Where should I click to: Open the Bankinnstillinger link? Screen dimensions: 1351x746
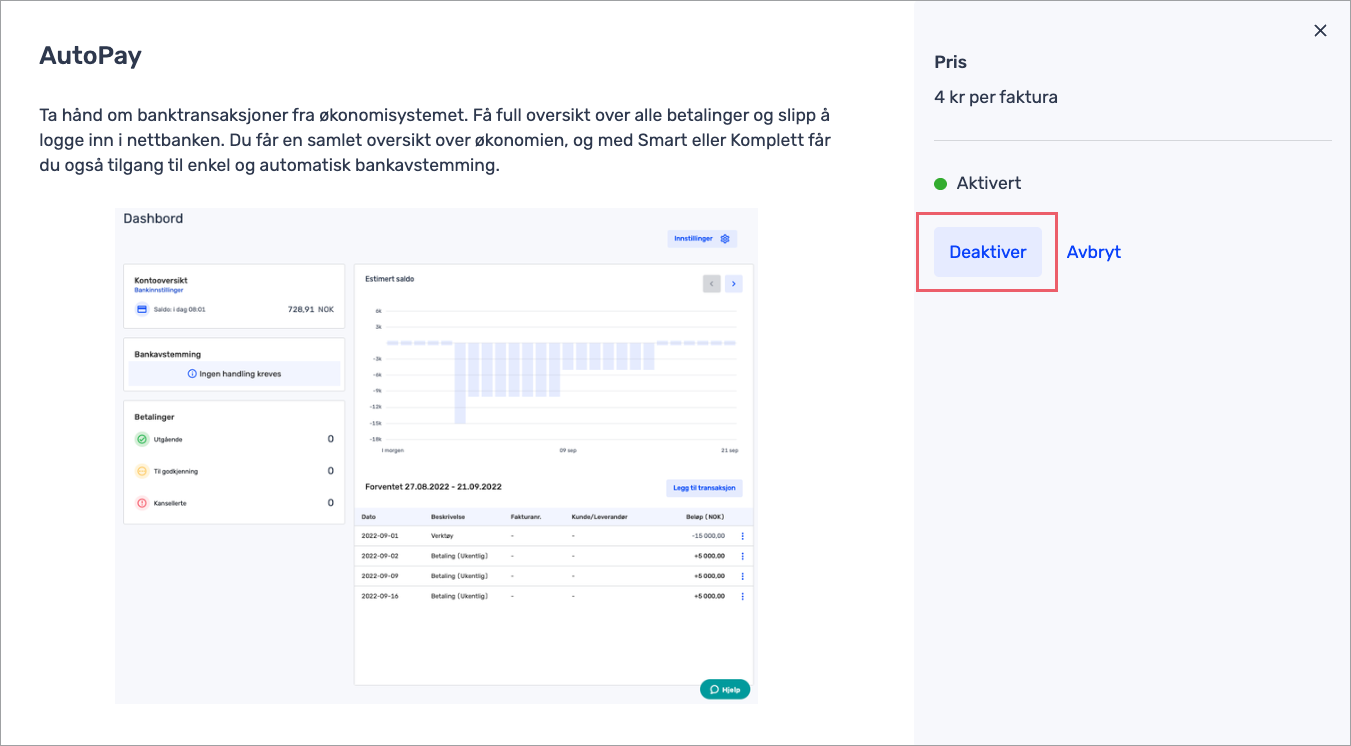click(158, 290)
